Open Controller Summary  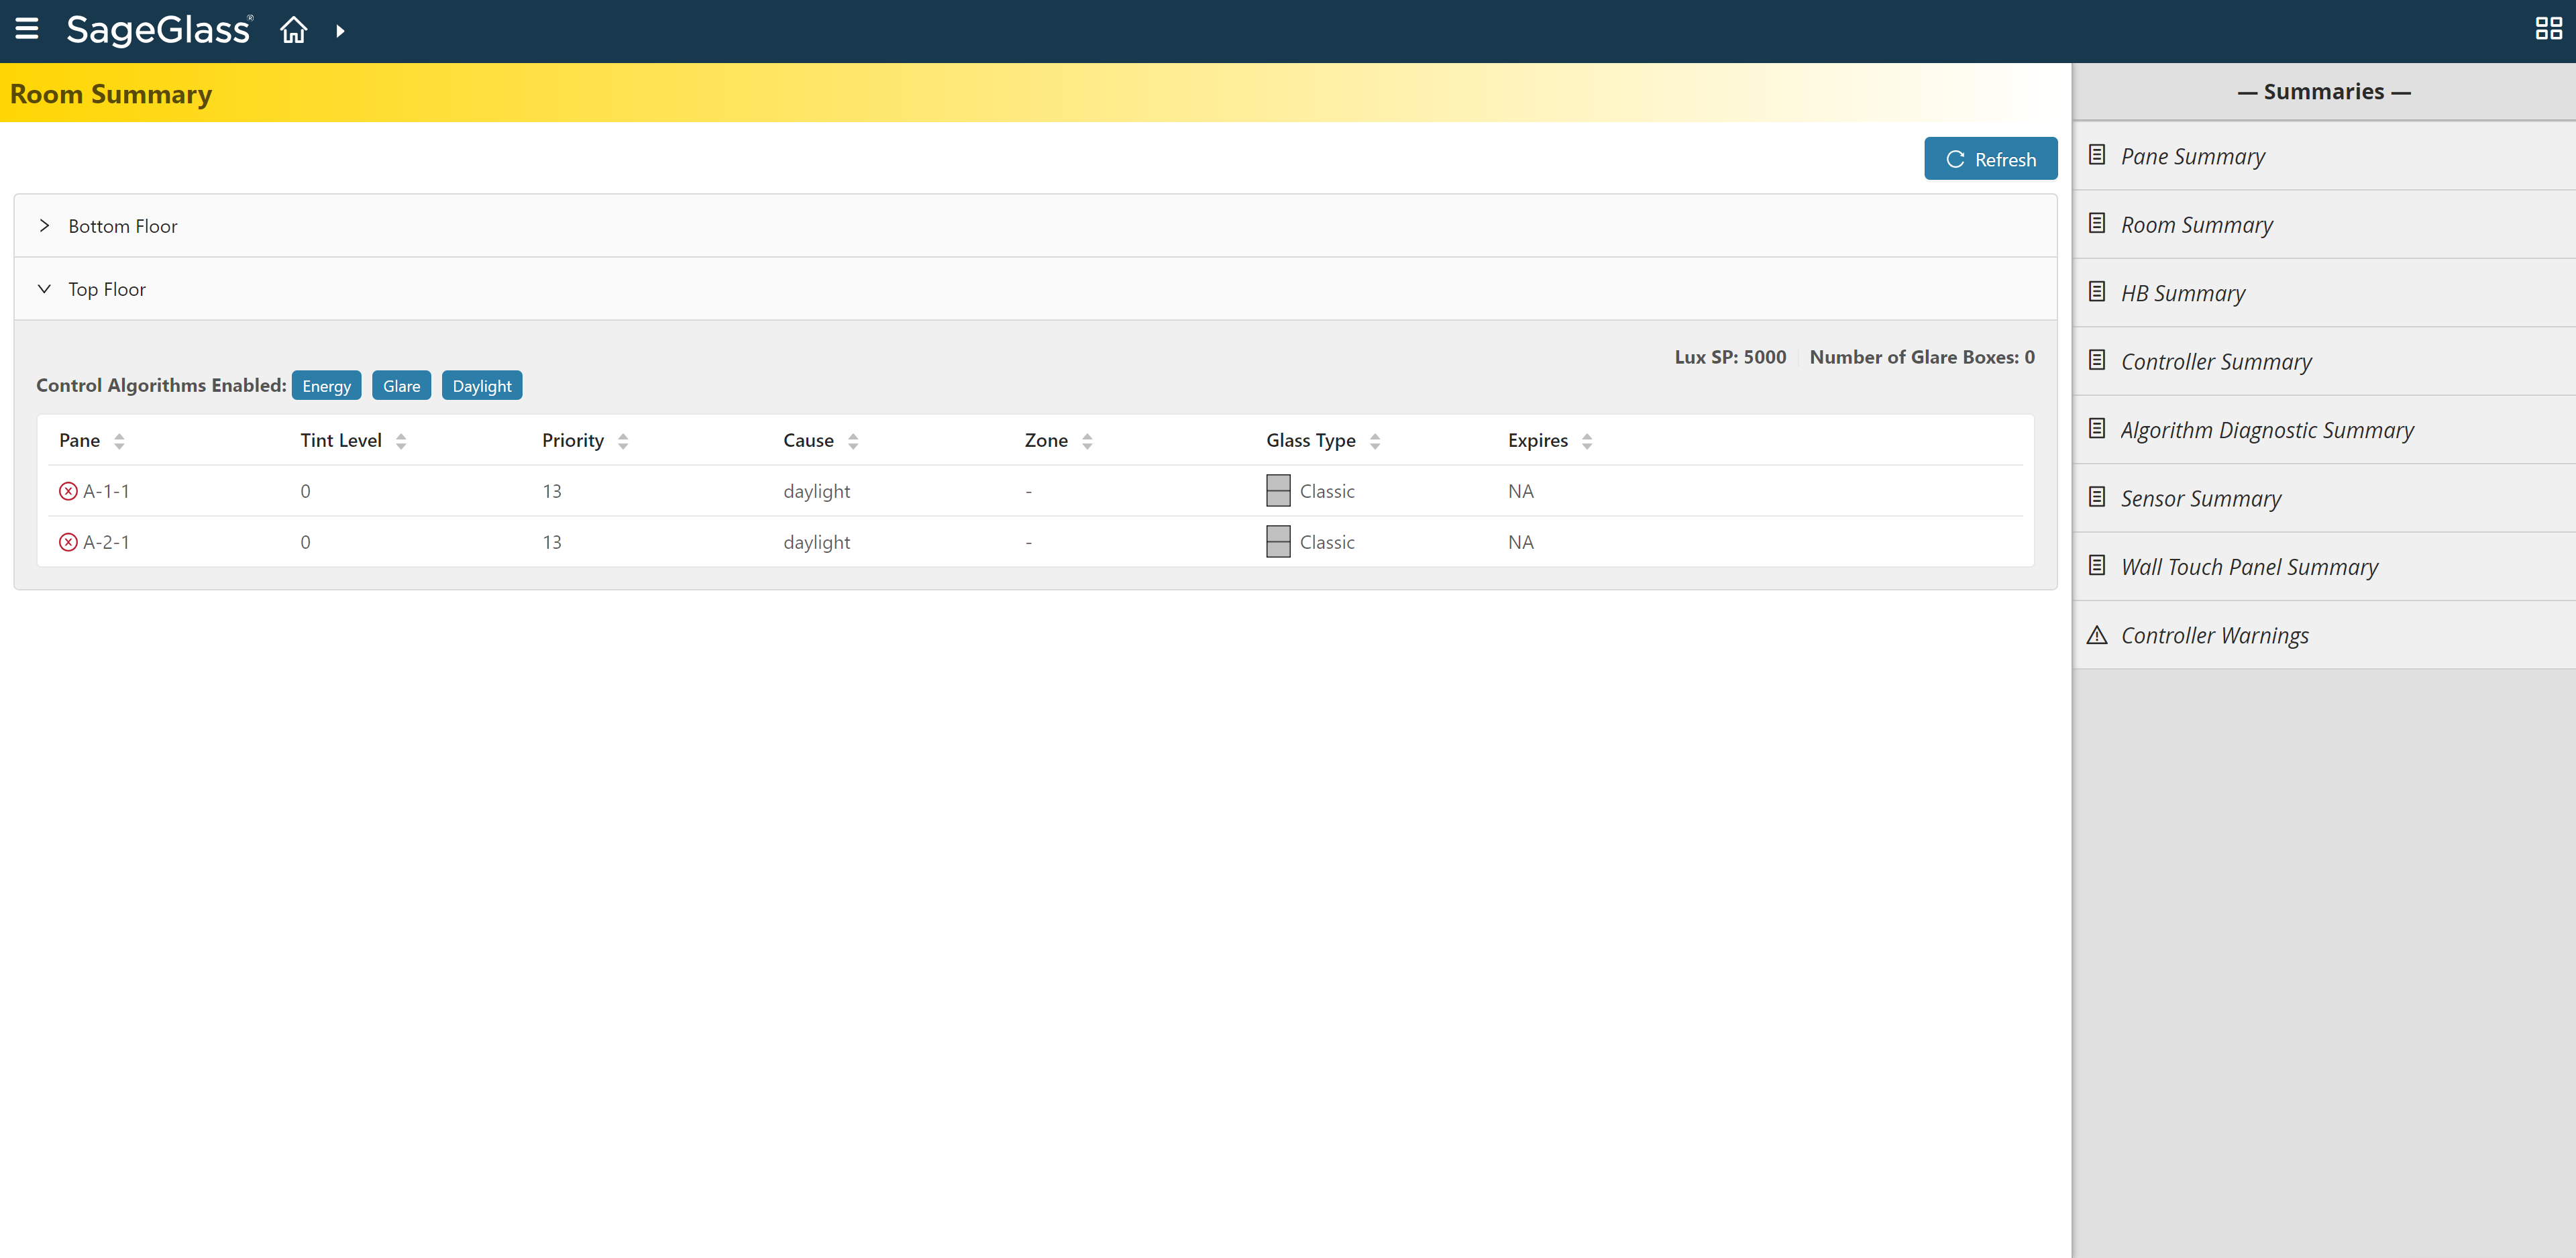pos(2324,361)
